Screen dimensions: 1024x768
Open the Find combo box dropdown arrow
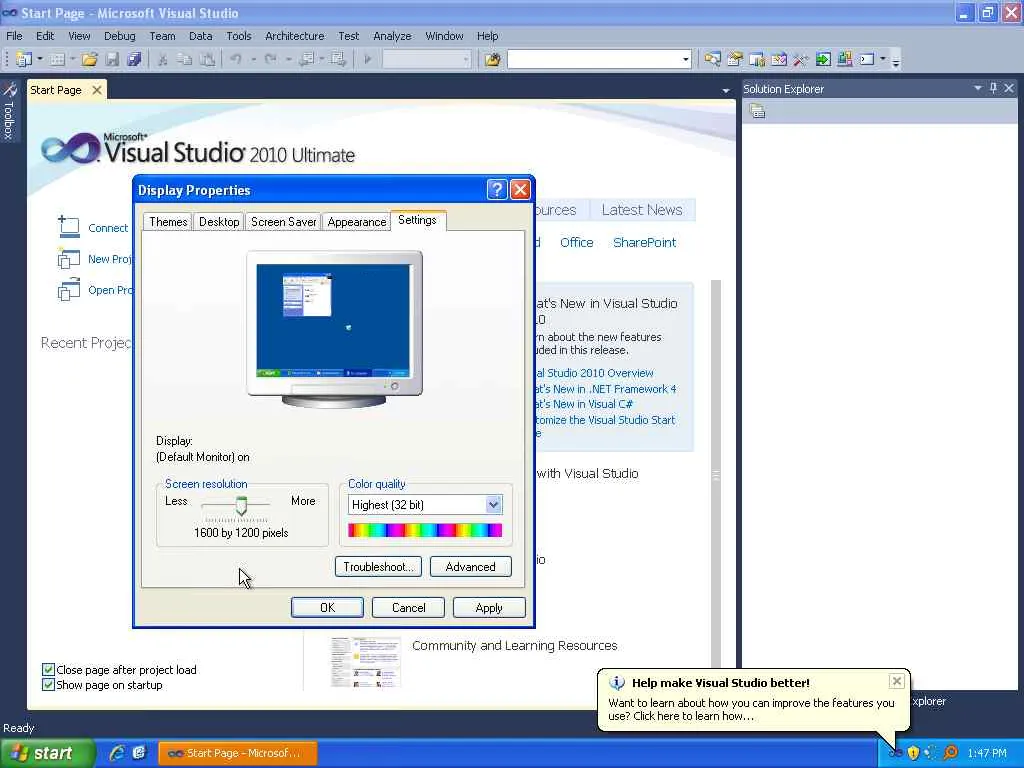point(685,59)
